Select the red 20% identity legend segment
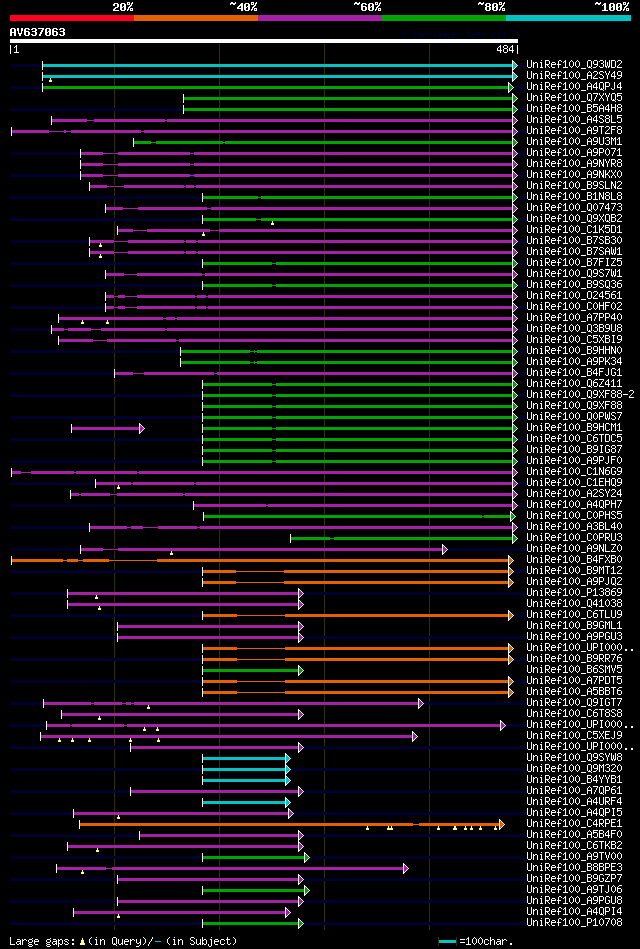The width and height of the screenshot is (640, 949). 72,18
